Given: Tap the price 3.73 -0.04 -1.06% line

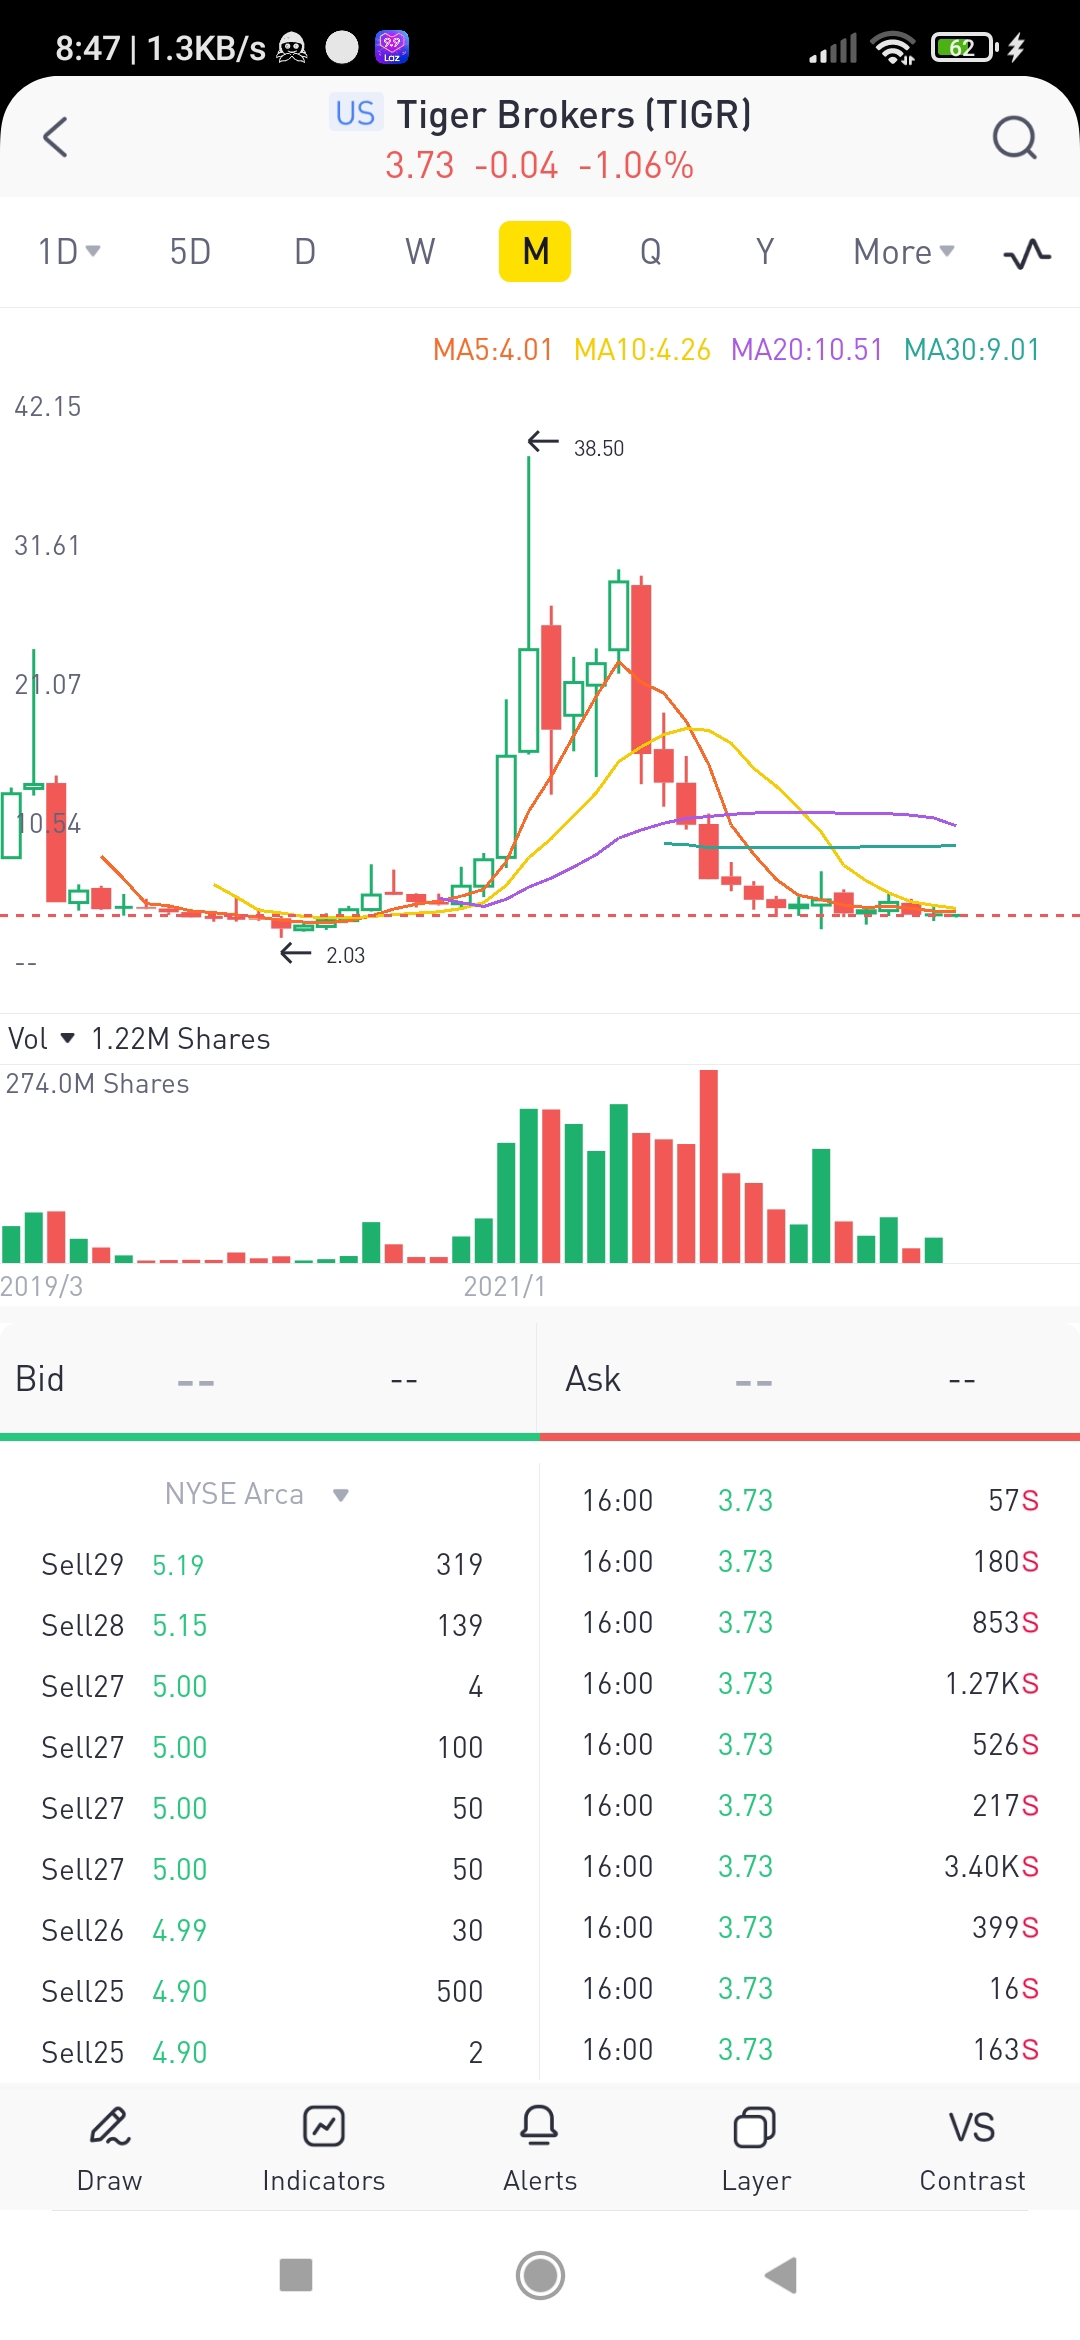Looking at the screenshot, I should point(540,165).
